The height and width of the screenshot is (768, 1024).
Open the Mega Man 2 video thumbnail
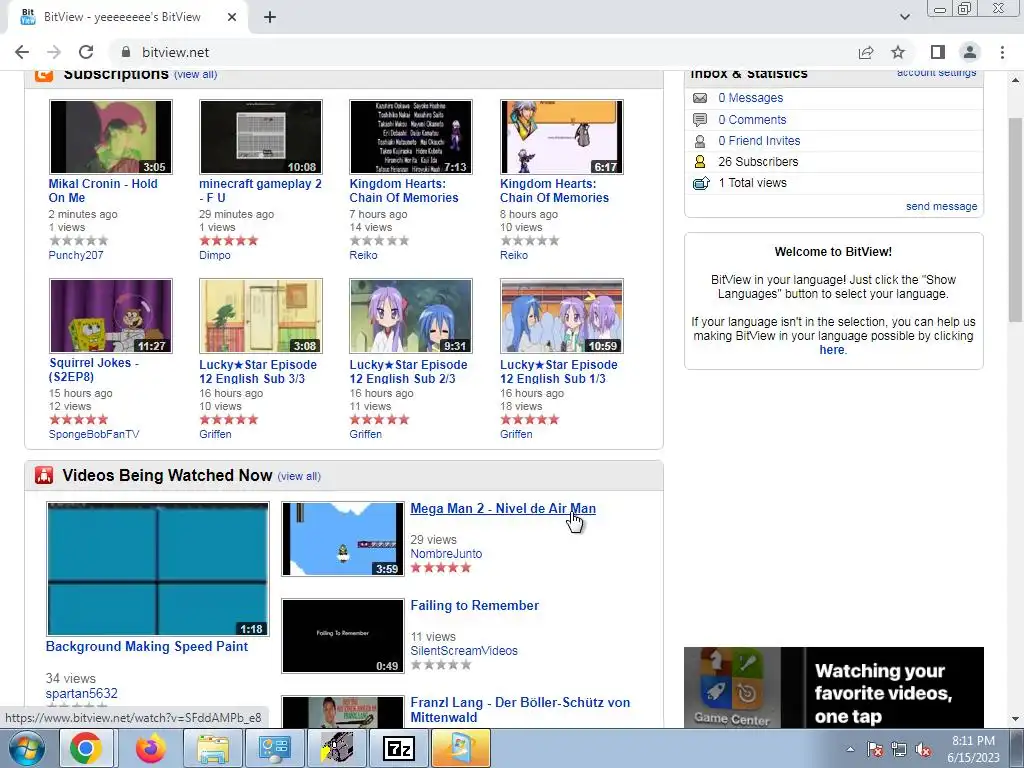tap(343, 539)
